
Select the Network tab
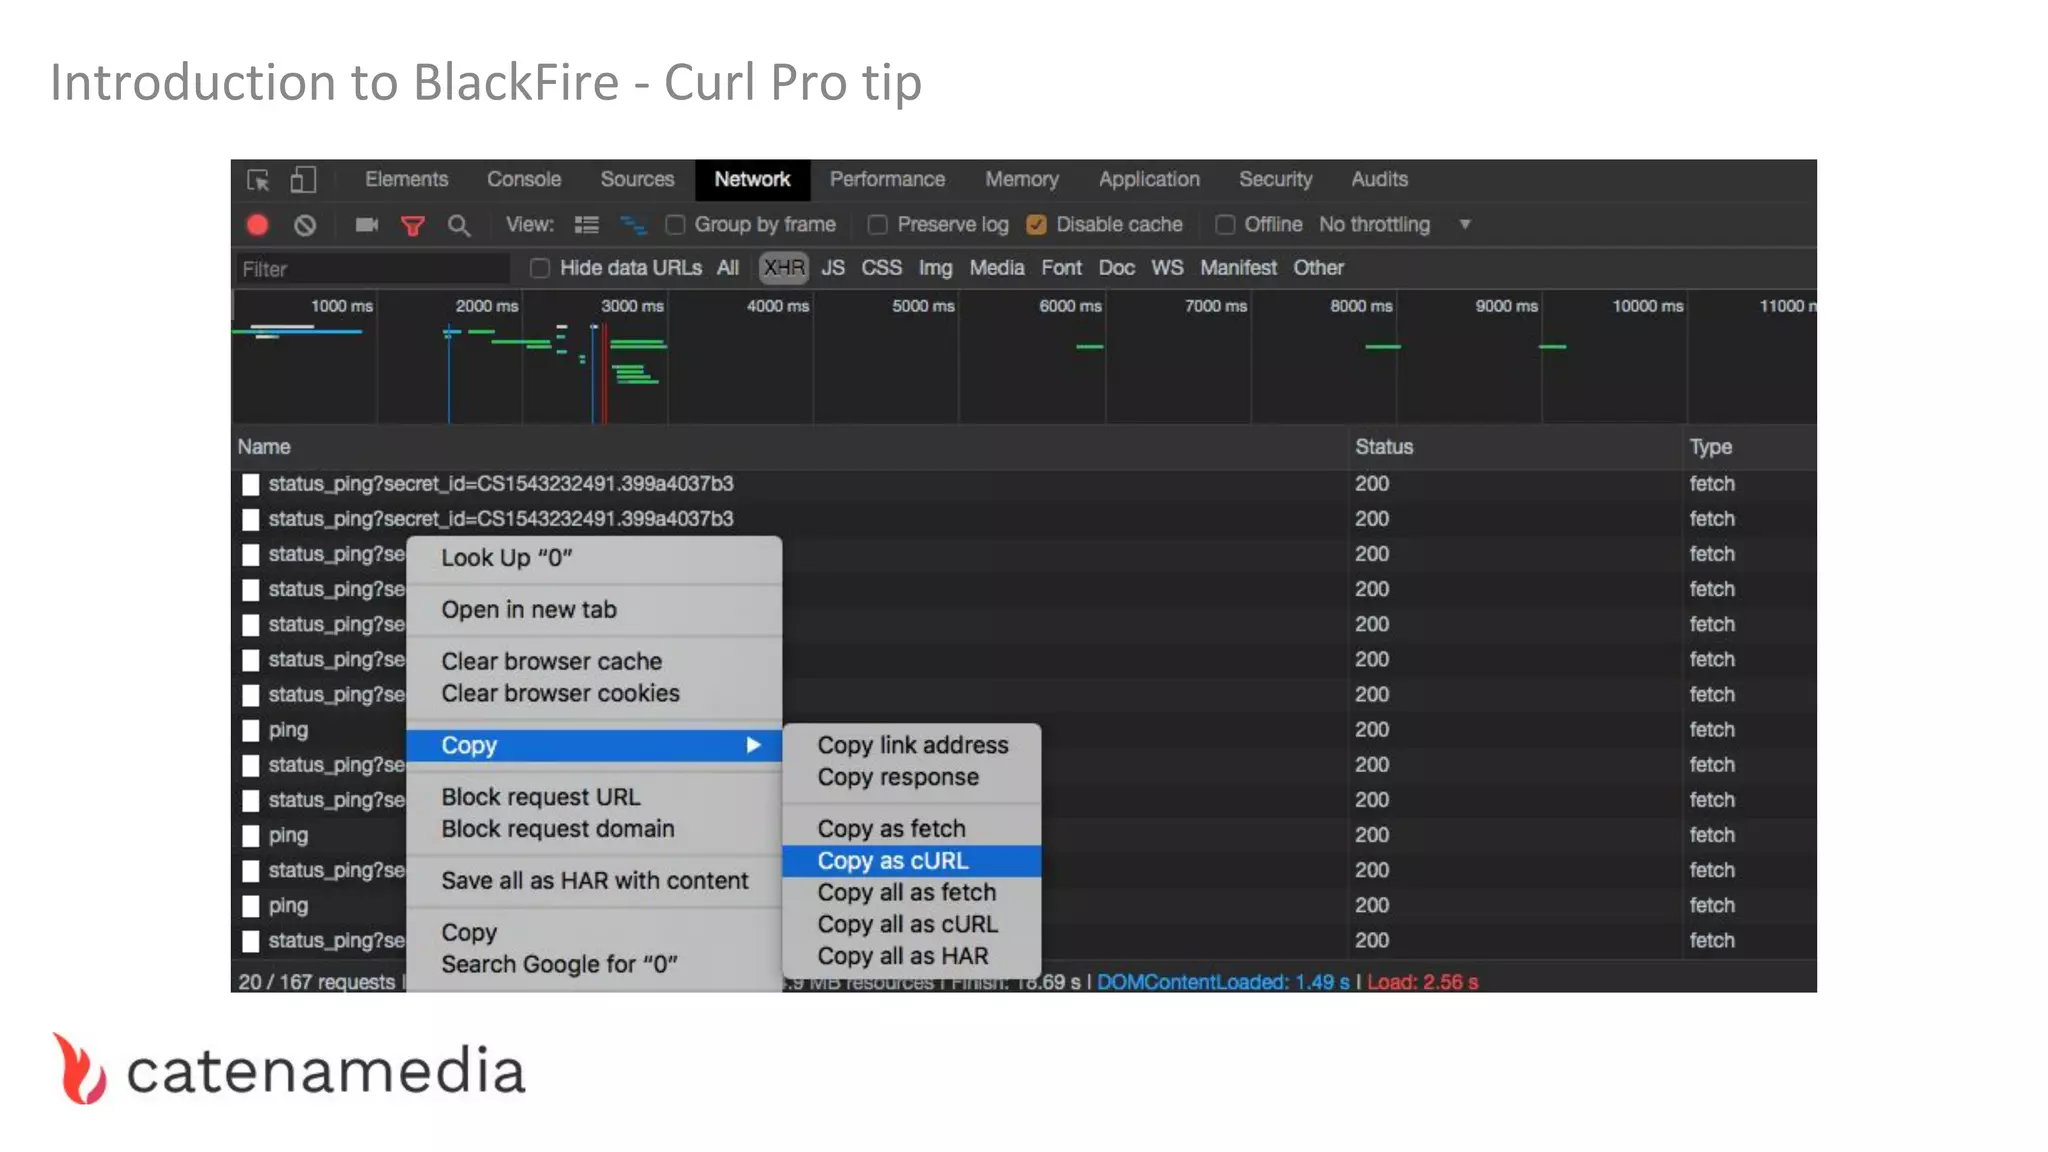(x=752, y=180)
